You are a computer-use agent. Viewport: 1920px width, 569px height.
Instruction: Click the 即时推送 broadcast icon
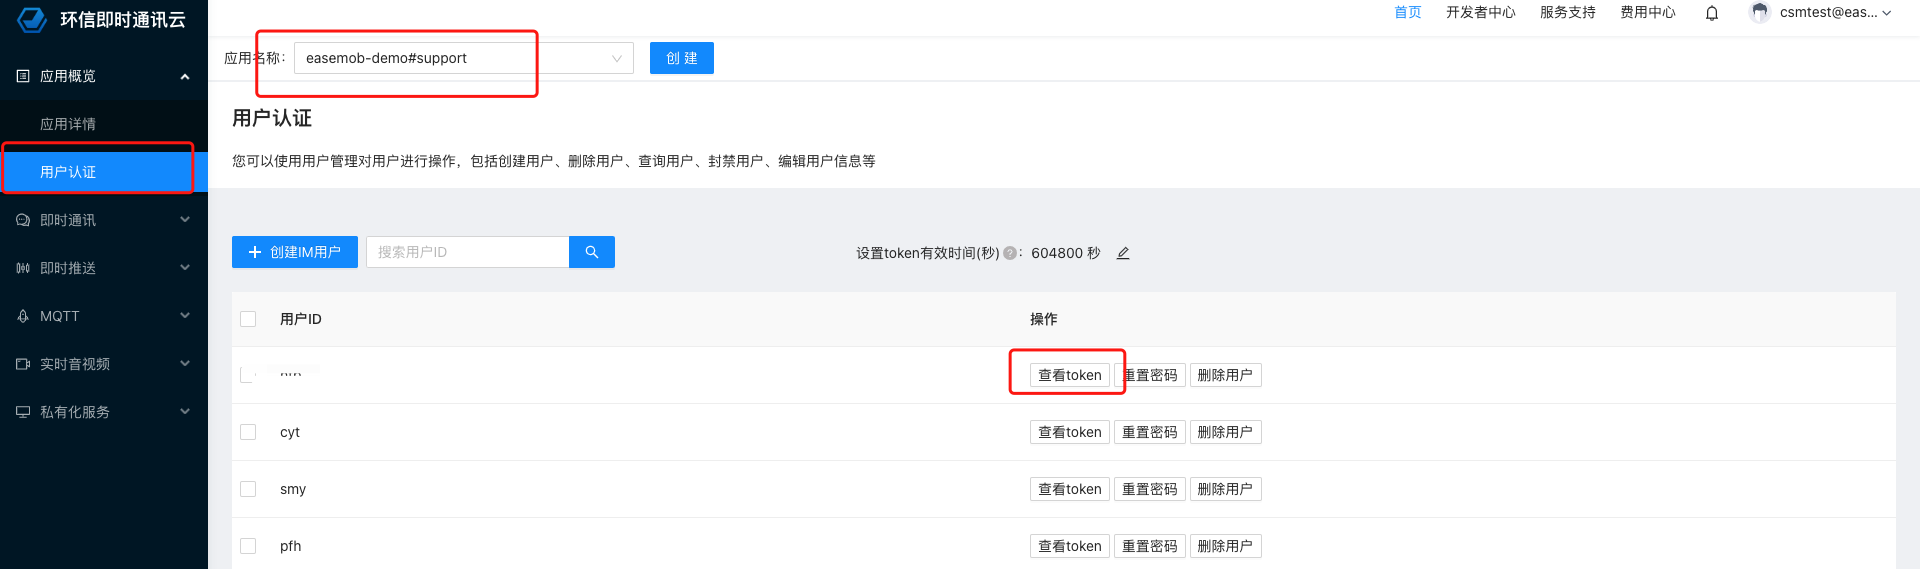click(23, 268)
